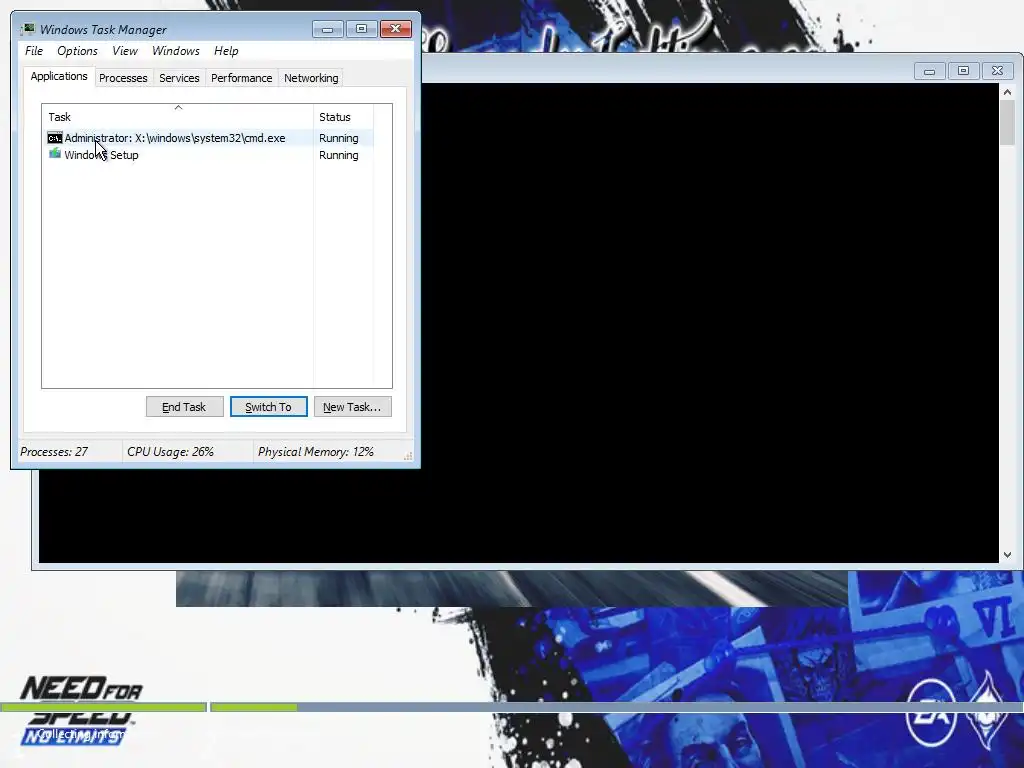Image resolution: width=1024 pixels, height=768 pixels.
Task: Close the command prompt window
Action: (x=997, y=71)
